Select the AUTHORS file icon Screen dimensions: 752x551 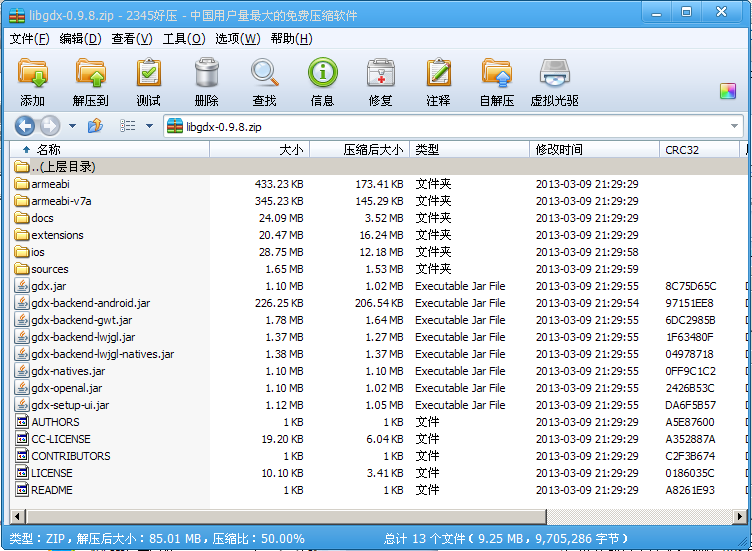tap(22, 422)
